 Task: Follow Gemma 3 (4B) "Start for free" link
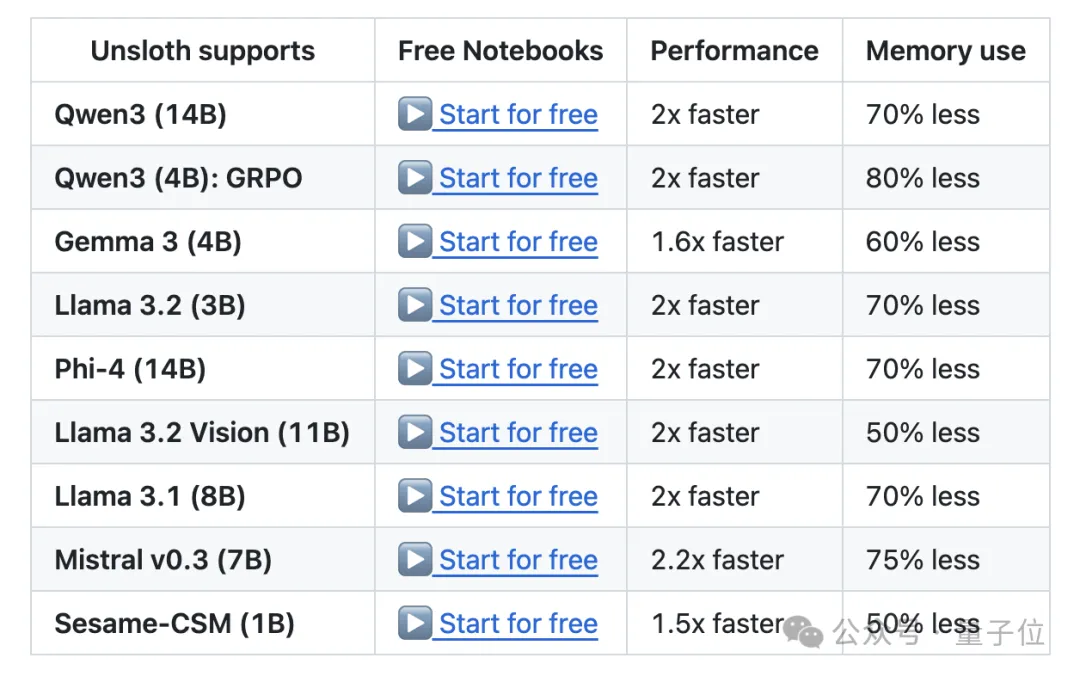[518, 242]
